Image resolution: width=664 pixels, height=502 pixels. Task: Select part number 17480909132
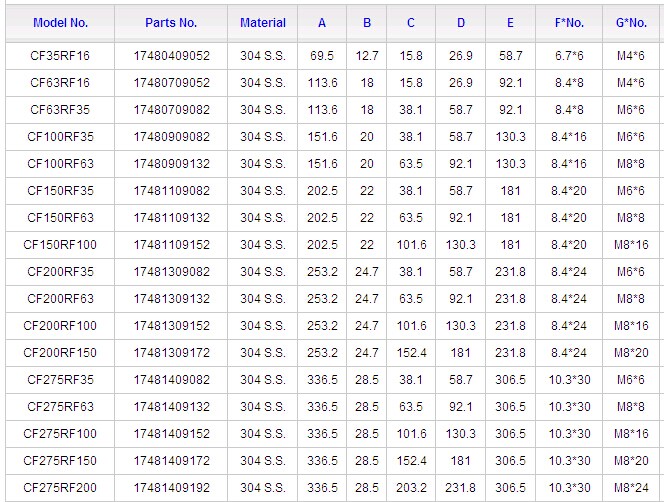(x=172, y=164)
